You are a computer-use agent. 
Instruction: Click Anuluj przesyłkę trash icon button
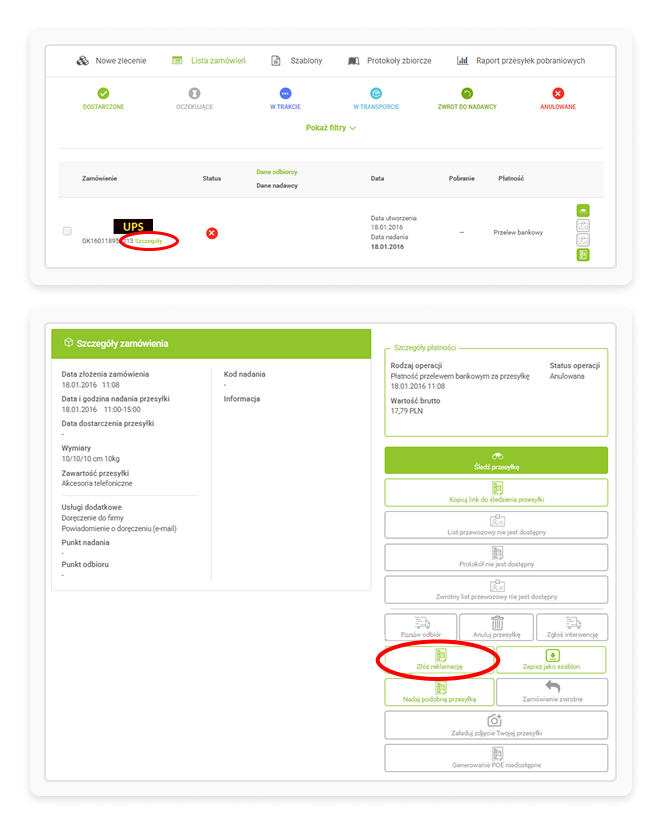tap(496, 627)
